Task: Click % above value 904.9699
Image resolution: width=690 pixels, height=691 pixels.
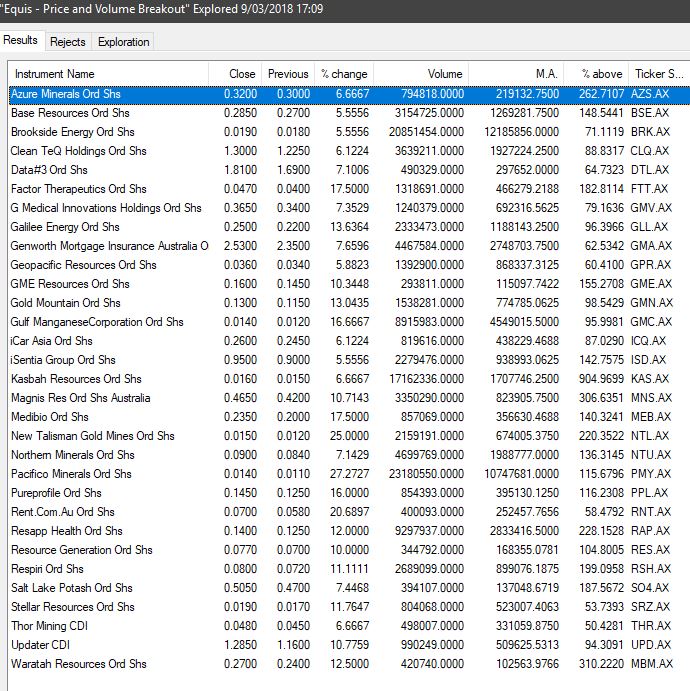Action: coord(601,379)
